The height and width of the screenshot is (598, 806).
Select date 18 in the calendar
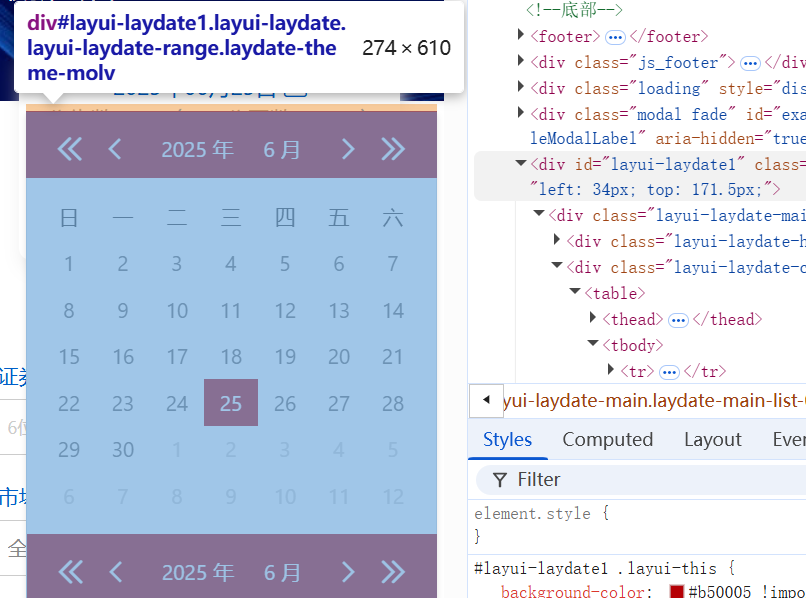tap(231, 356)
